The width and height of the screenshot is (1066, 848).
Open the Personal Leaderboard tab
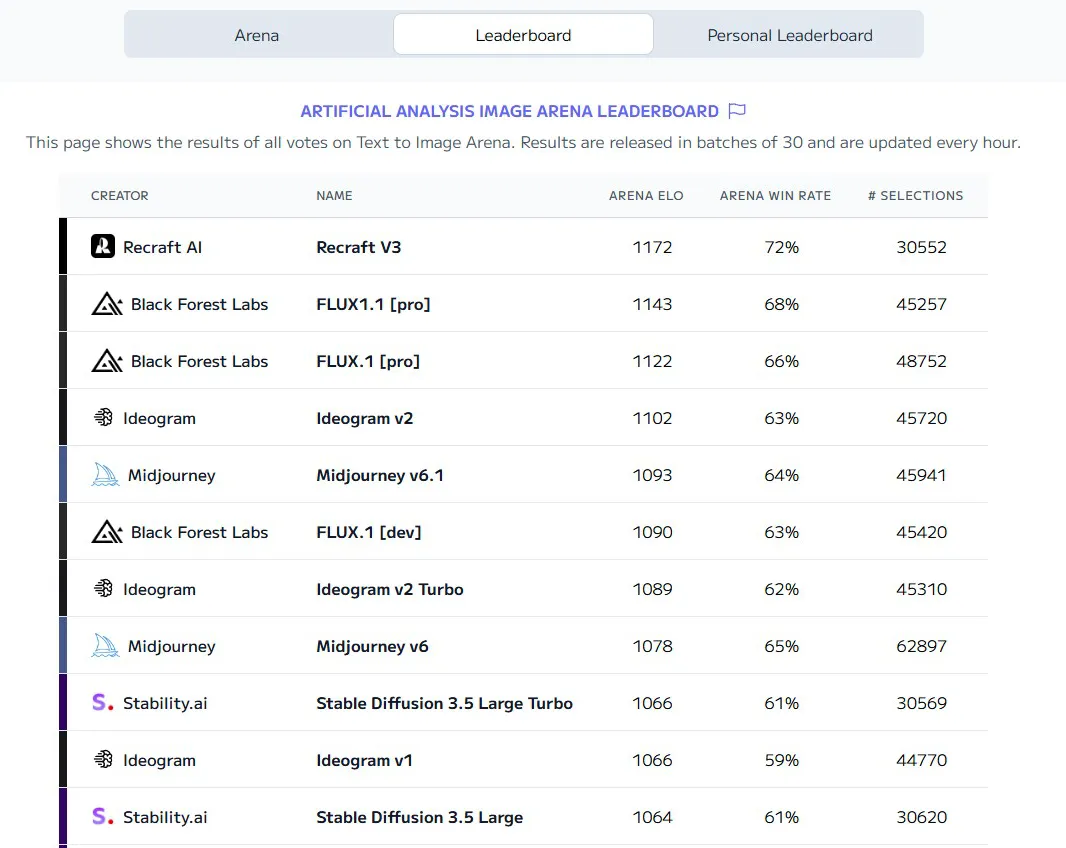pos(789,35)
